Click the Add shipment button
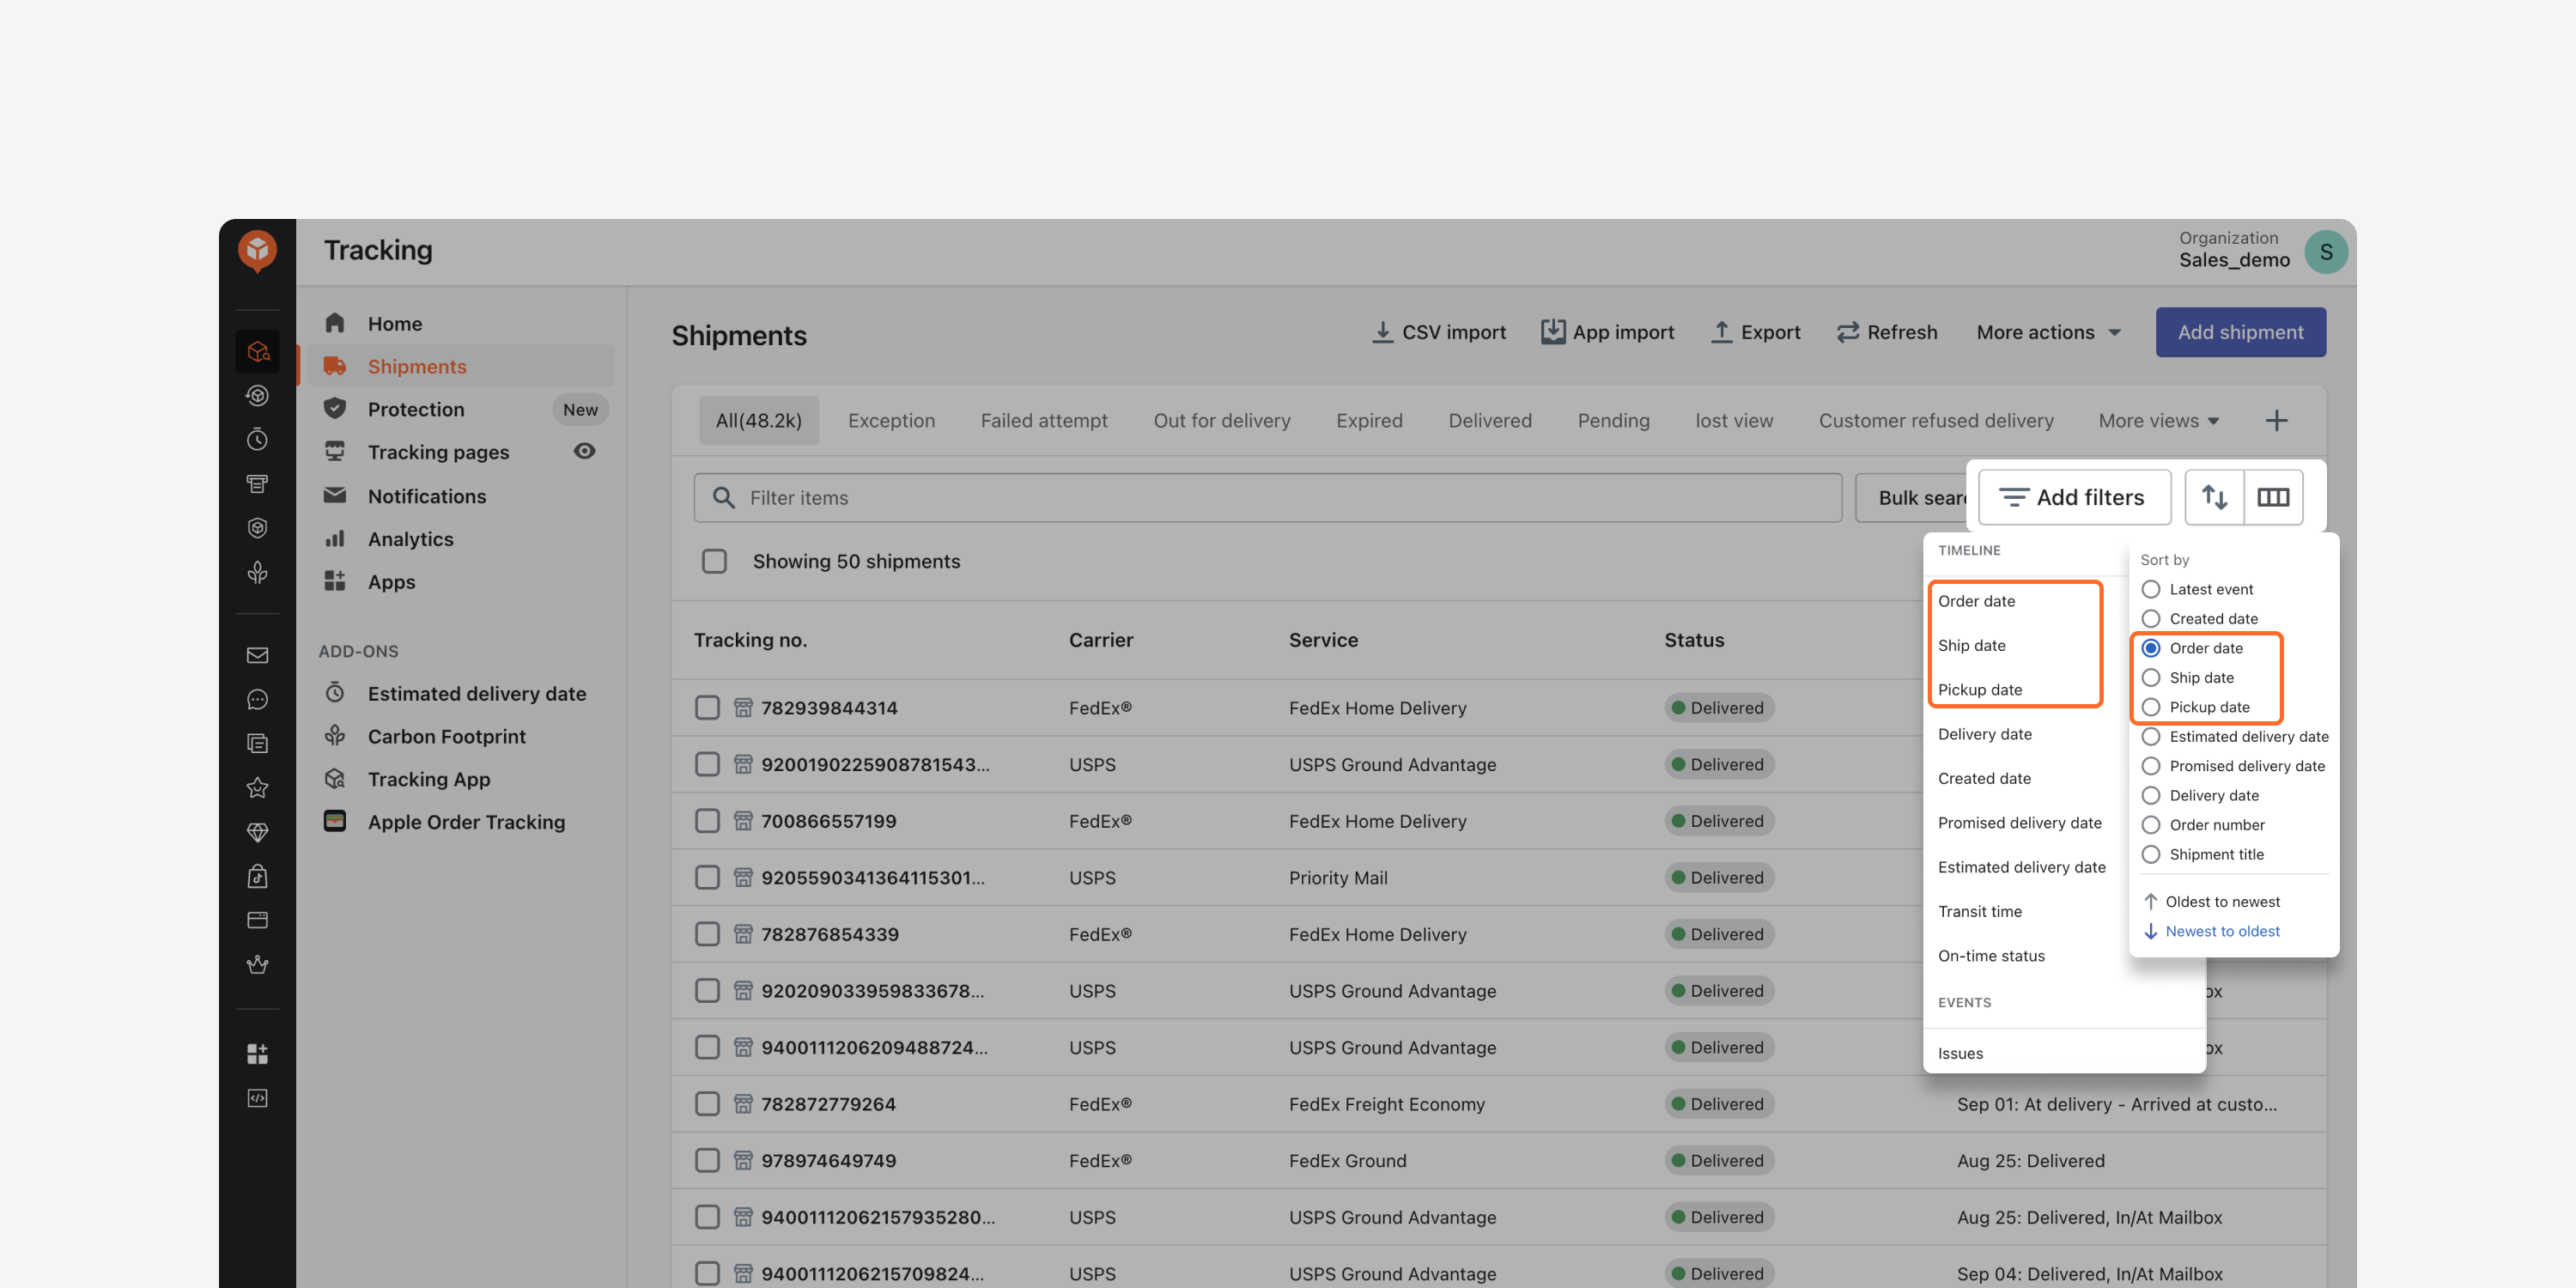Viewport: 2576px width, 1288px height. point(2240,332)
